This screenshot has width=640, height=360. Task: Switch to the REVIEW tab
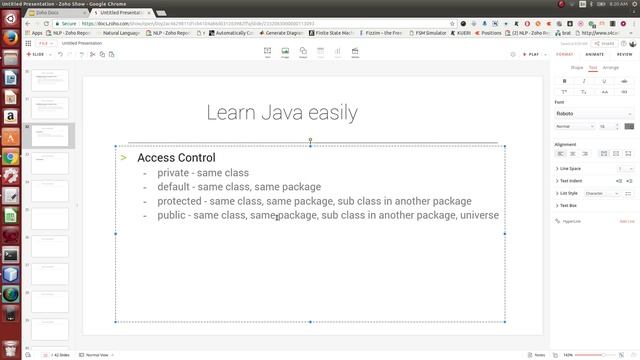coord(624,54)
